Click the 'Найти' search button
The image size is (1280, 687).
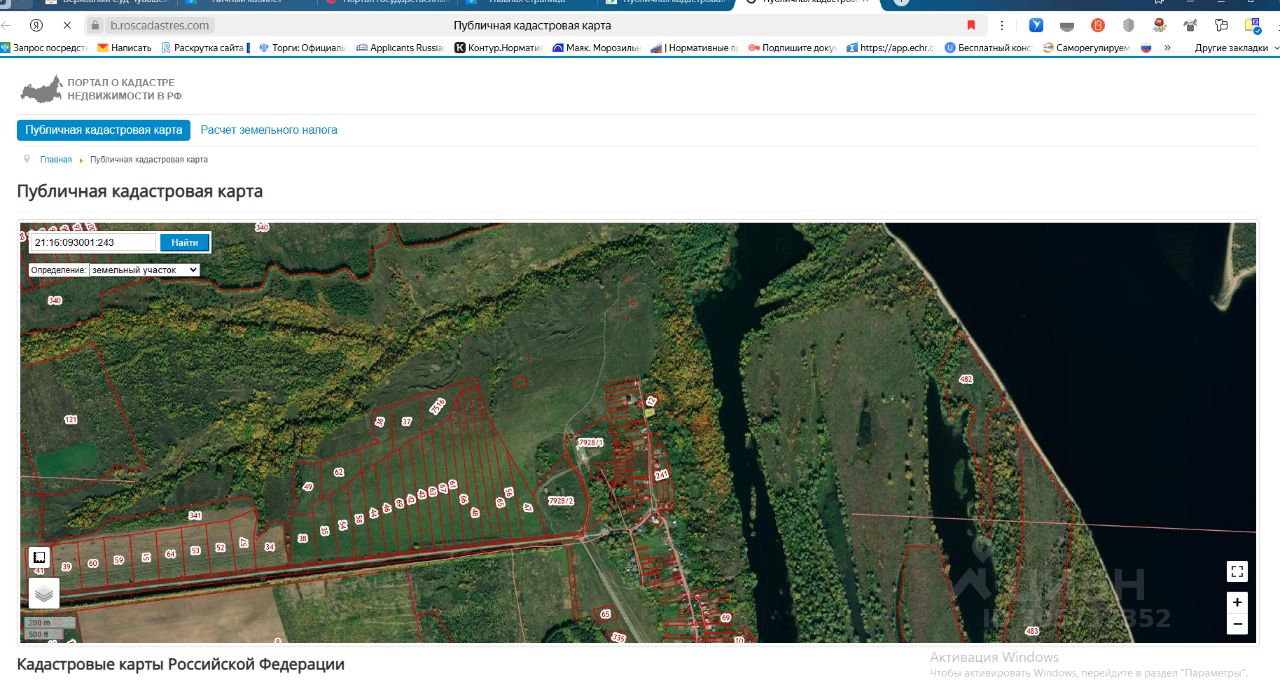(185, 242)
